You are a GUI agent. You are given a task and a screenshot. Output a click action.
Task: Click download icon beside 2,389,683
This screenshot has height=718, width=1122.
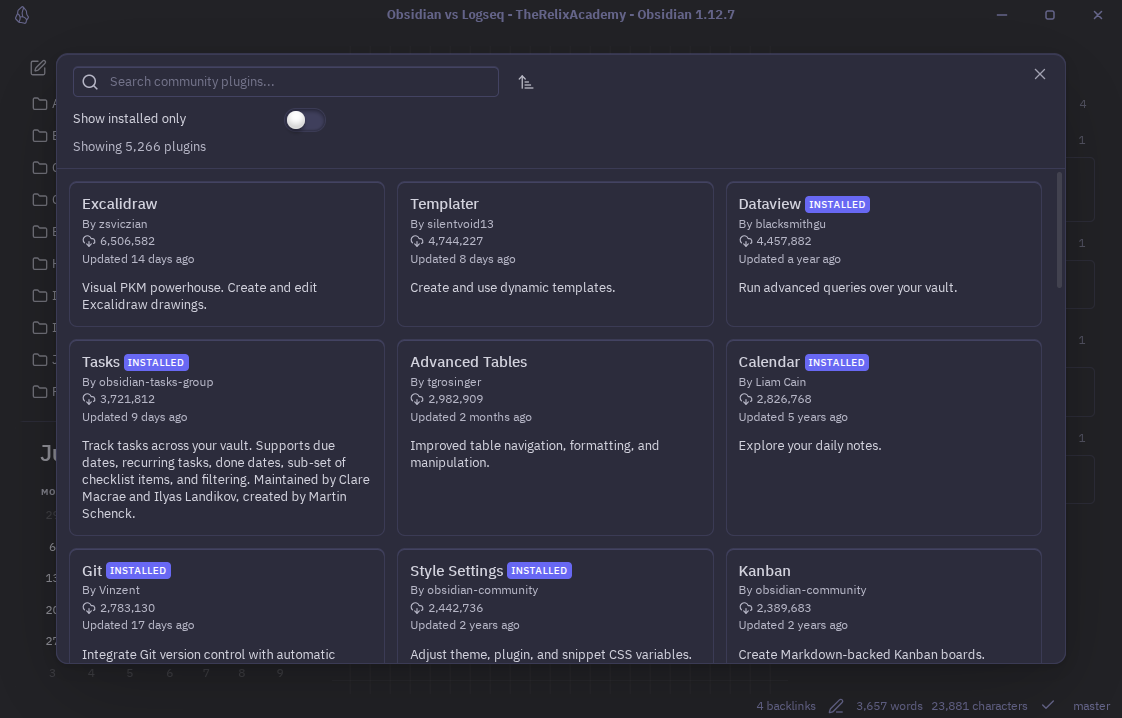coord(746,608)
